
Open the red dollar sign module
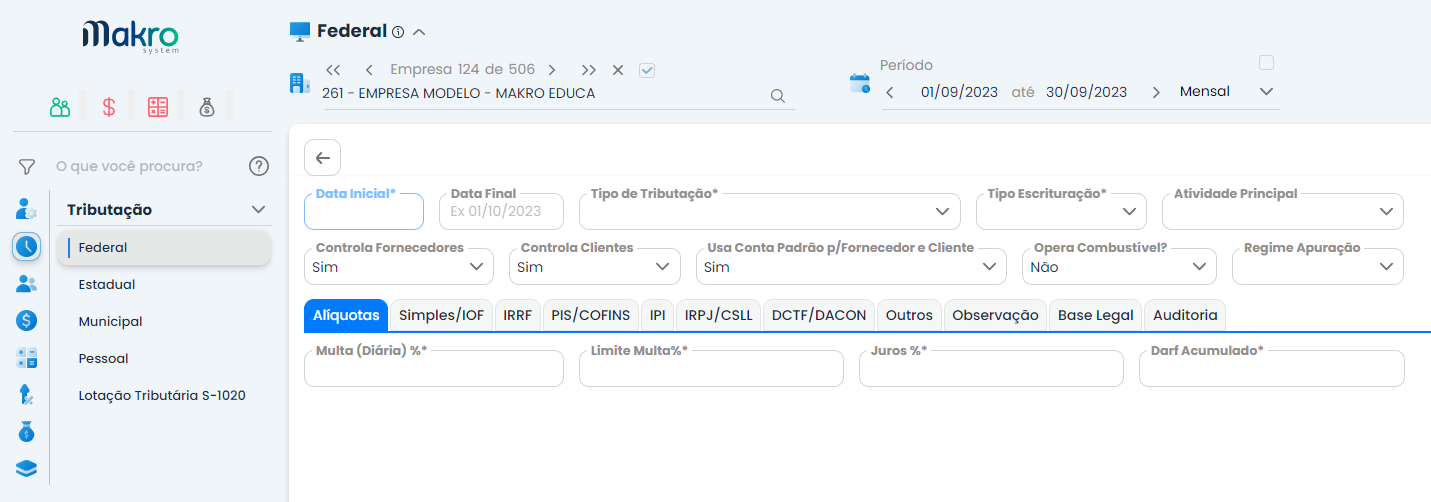[109, 107]
